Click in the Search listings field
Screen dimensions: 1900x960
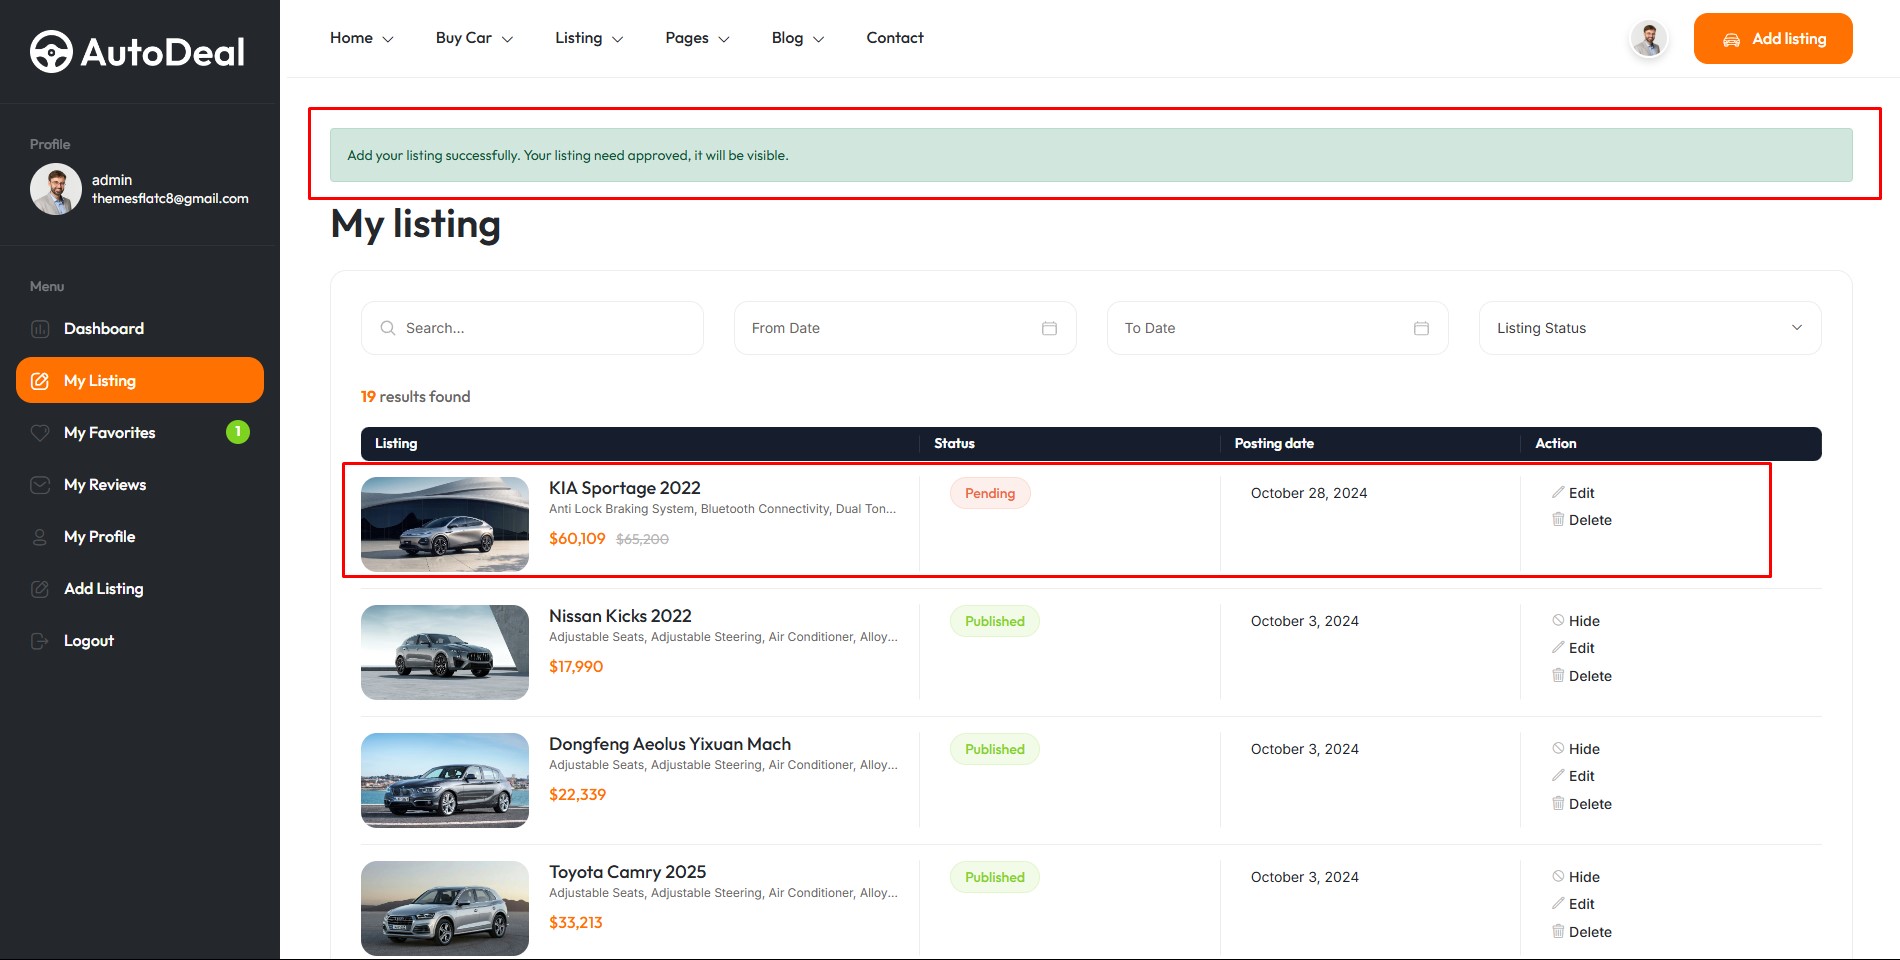pos(532,328)
